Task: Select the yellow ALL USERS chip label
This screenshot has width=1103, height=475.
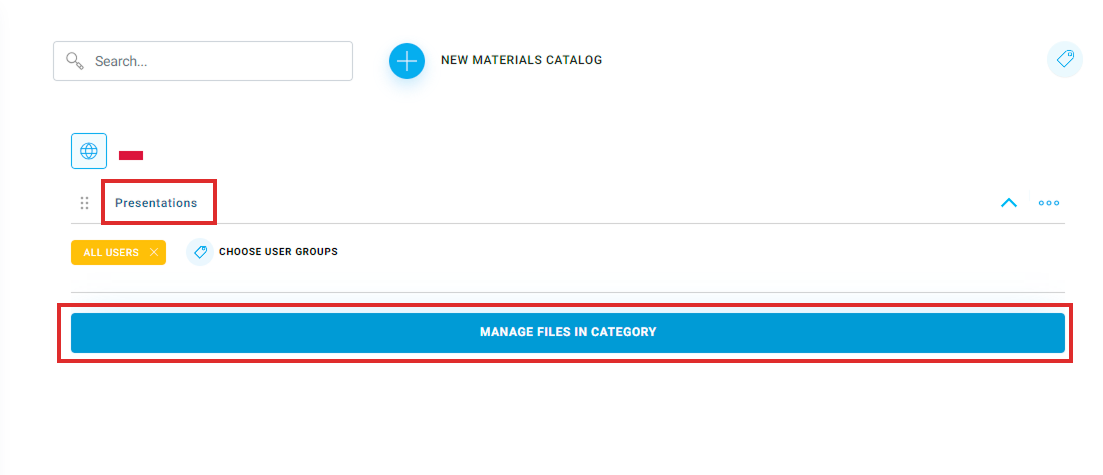Action: coord(111,252)
